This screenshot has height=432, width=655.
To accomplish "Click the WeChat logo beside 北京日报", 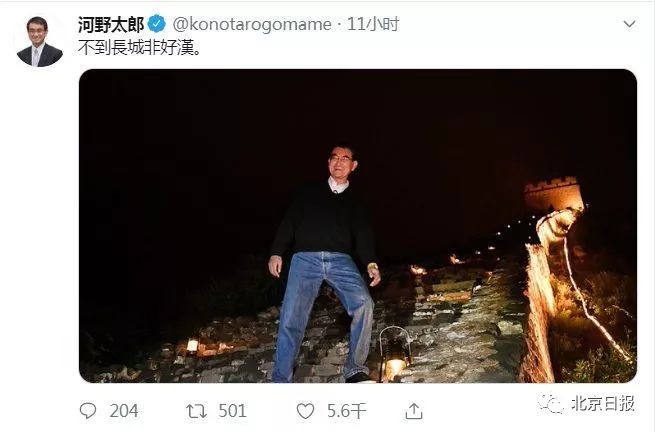I will point(551,403).
